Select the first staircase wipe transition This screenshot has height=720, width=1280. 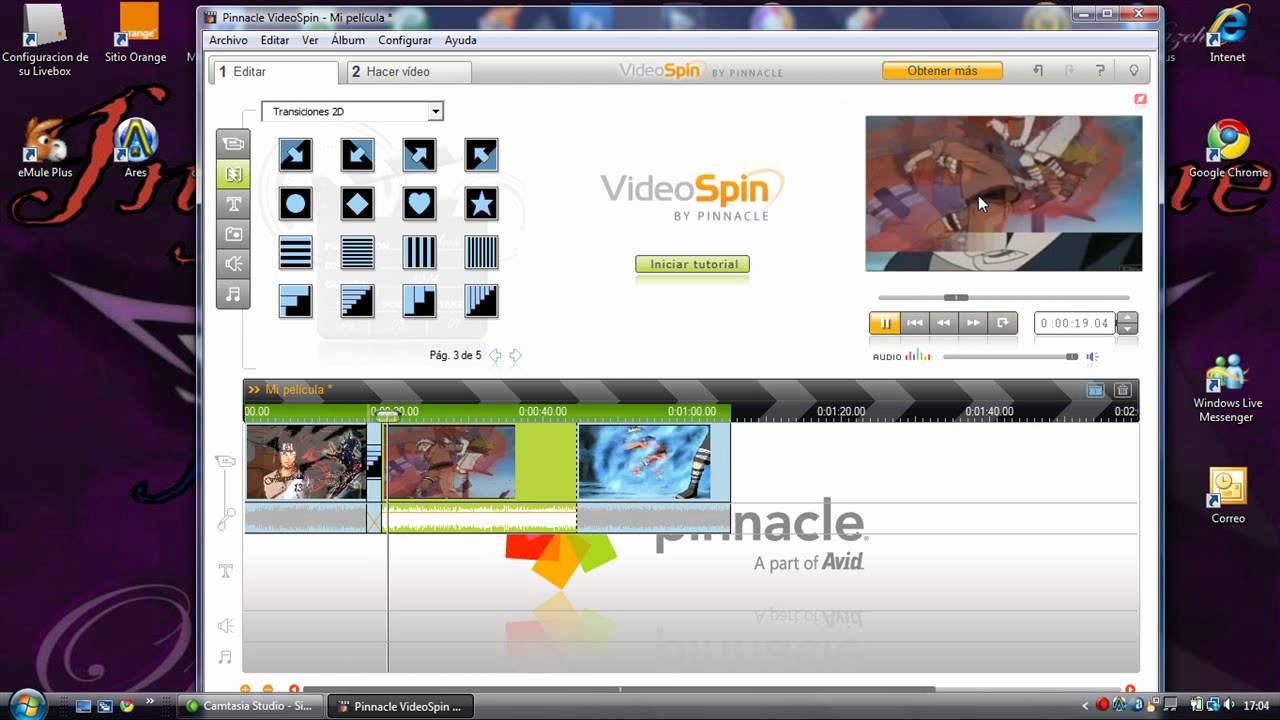click(295, 301)
